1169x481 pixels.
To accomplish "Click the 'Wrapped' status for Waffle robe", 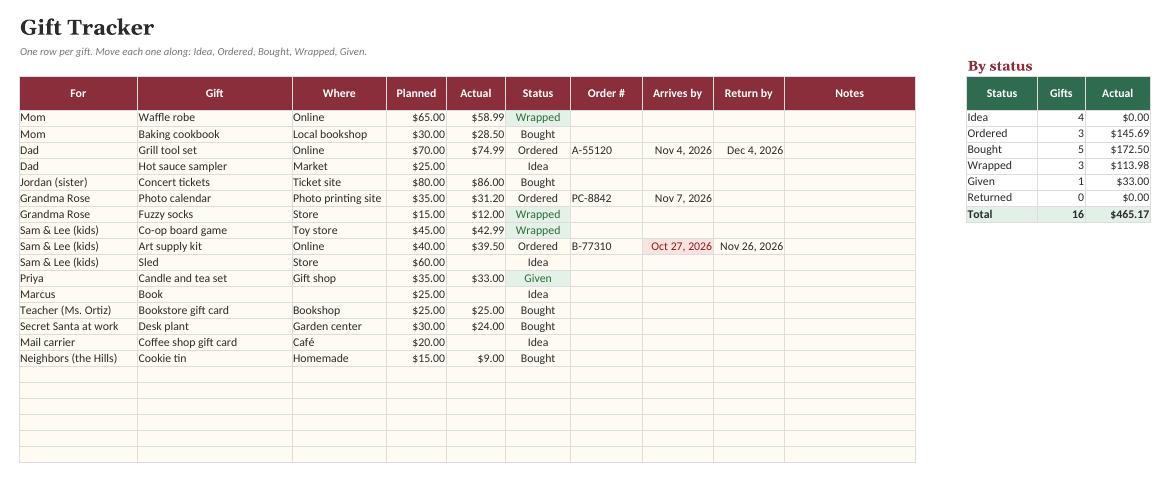I will 538,118.
